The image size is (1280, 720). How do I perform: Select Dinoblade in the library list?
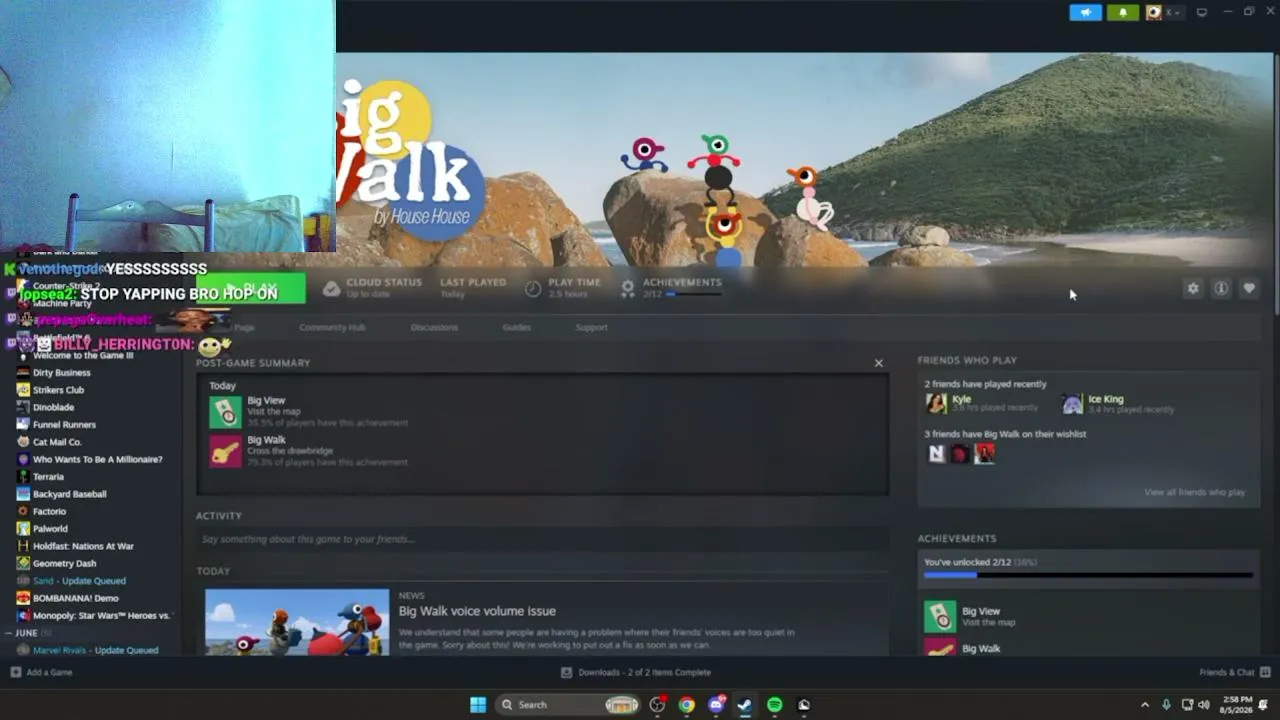(x=53, y=407)
